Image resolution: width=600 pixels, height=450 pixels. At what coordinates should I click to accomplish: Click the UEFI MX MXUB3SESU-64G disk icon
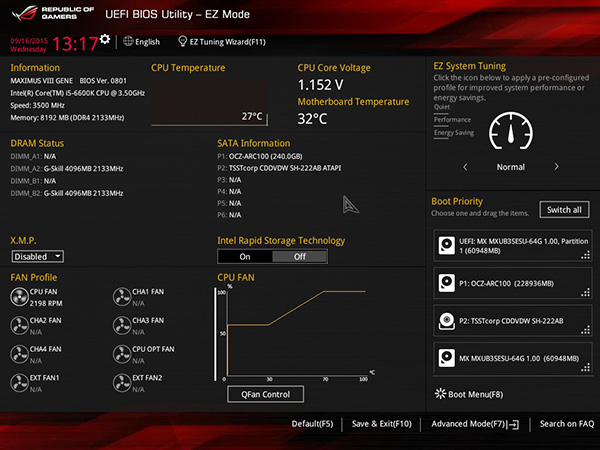click(x=447, y=245)
